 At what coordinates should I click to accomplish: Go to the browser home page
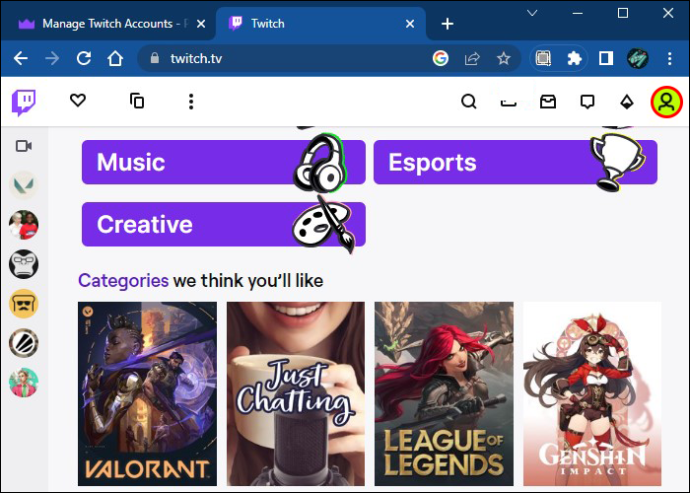coord(115,58)
